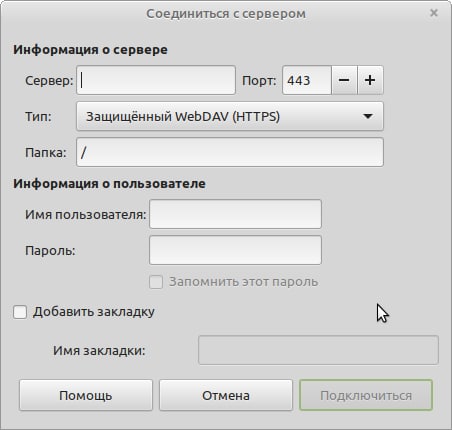Click the Запомнить этот пароль label text

244,282
